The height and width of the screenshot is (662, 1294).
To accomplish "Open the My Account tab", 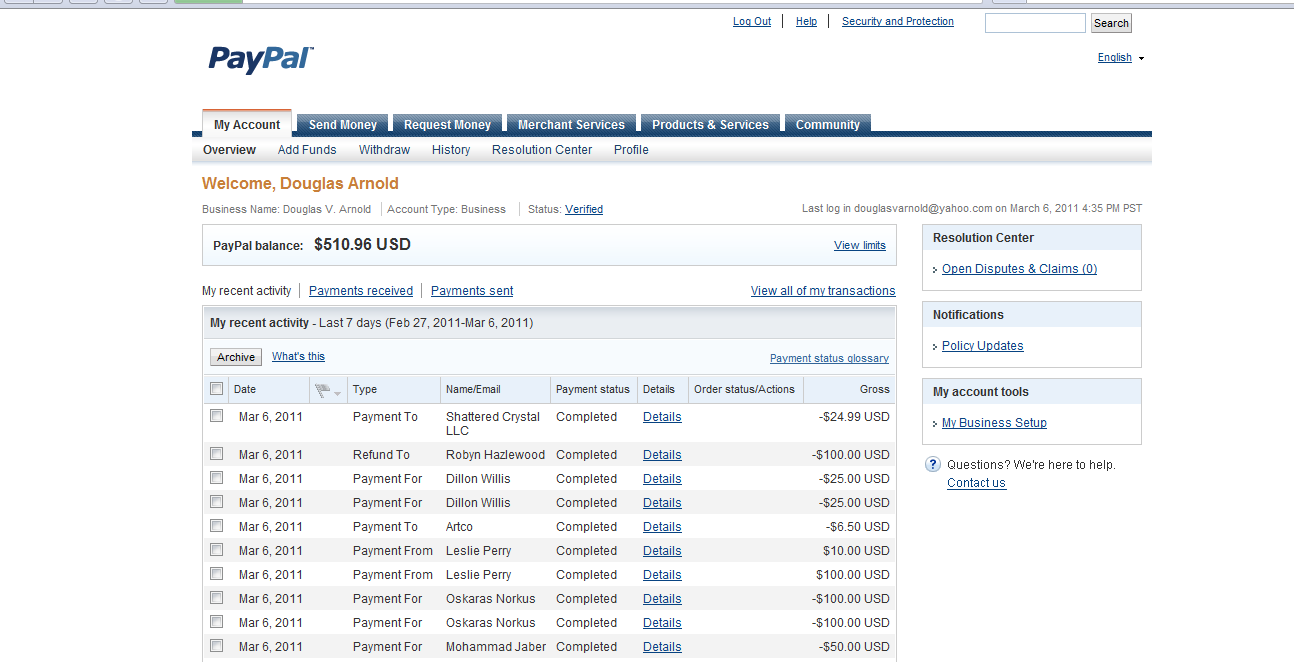I will [247, 124].
